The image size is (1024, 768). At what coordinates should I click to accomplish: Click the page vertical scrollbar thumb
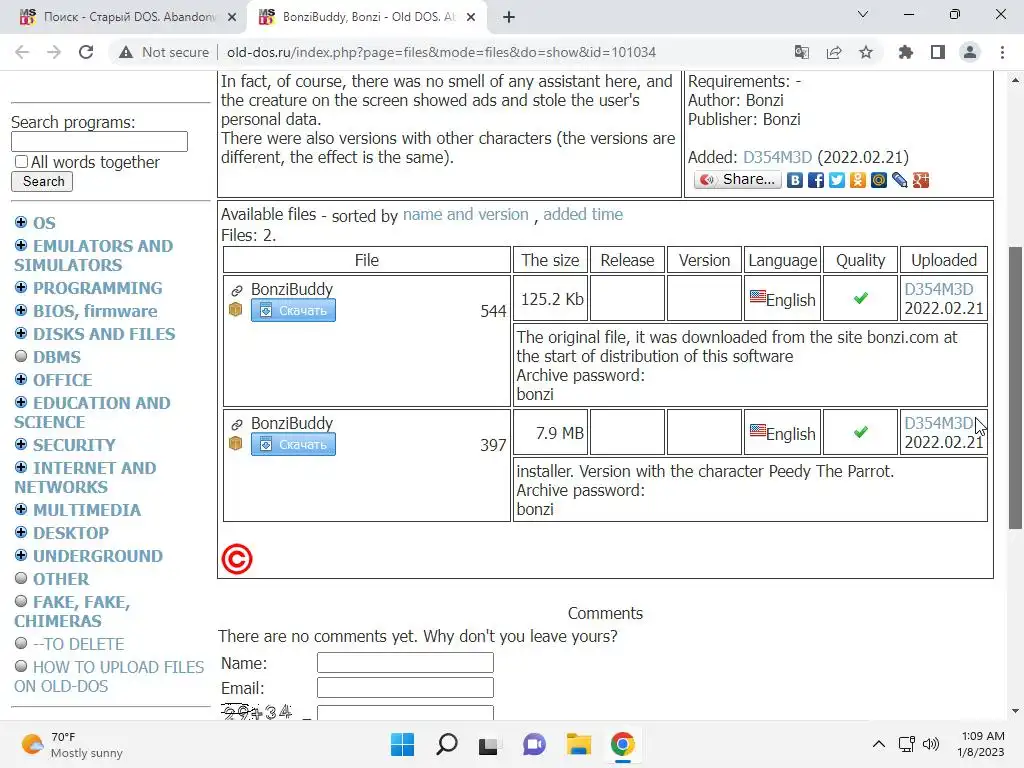click(1015, 388)
